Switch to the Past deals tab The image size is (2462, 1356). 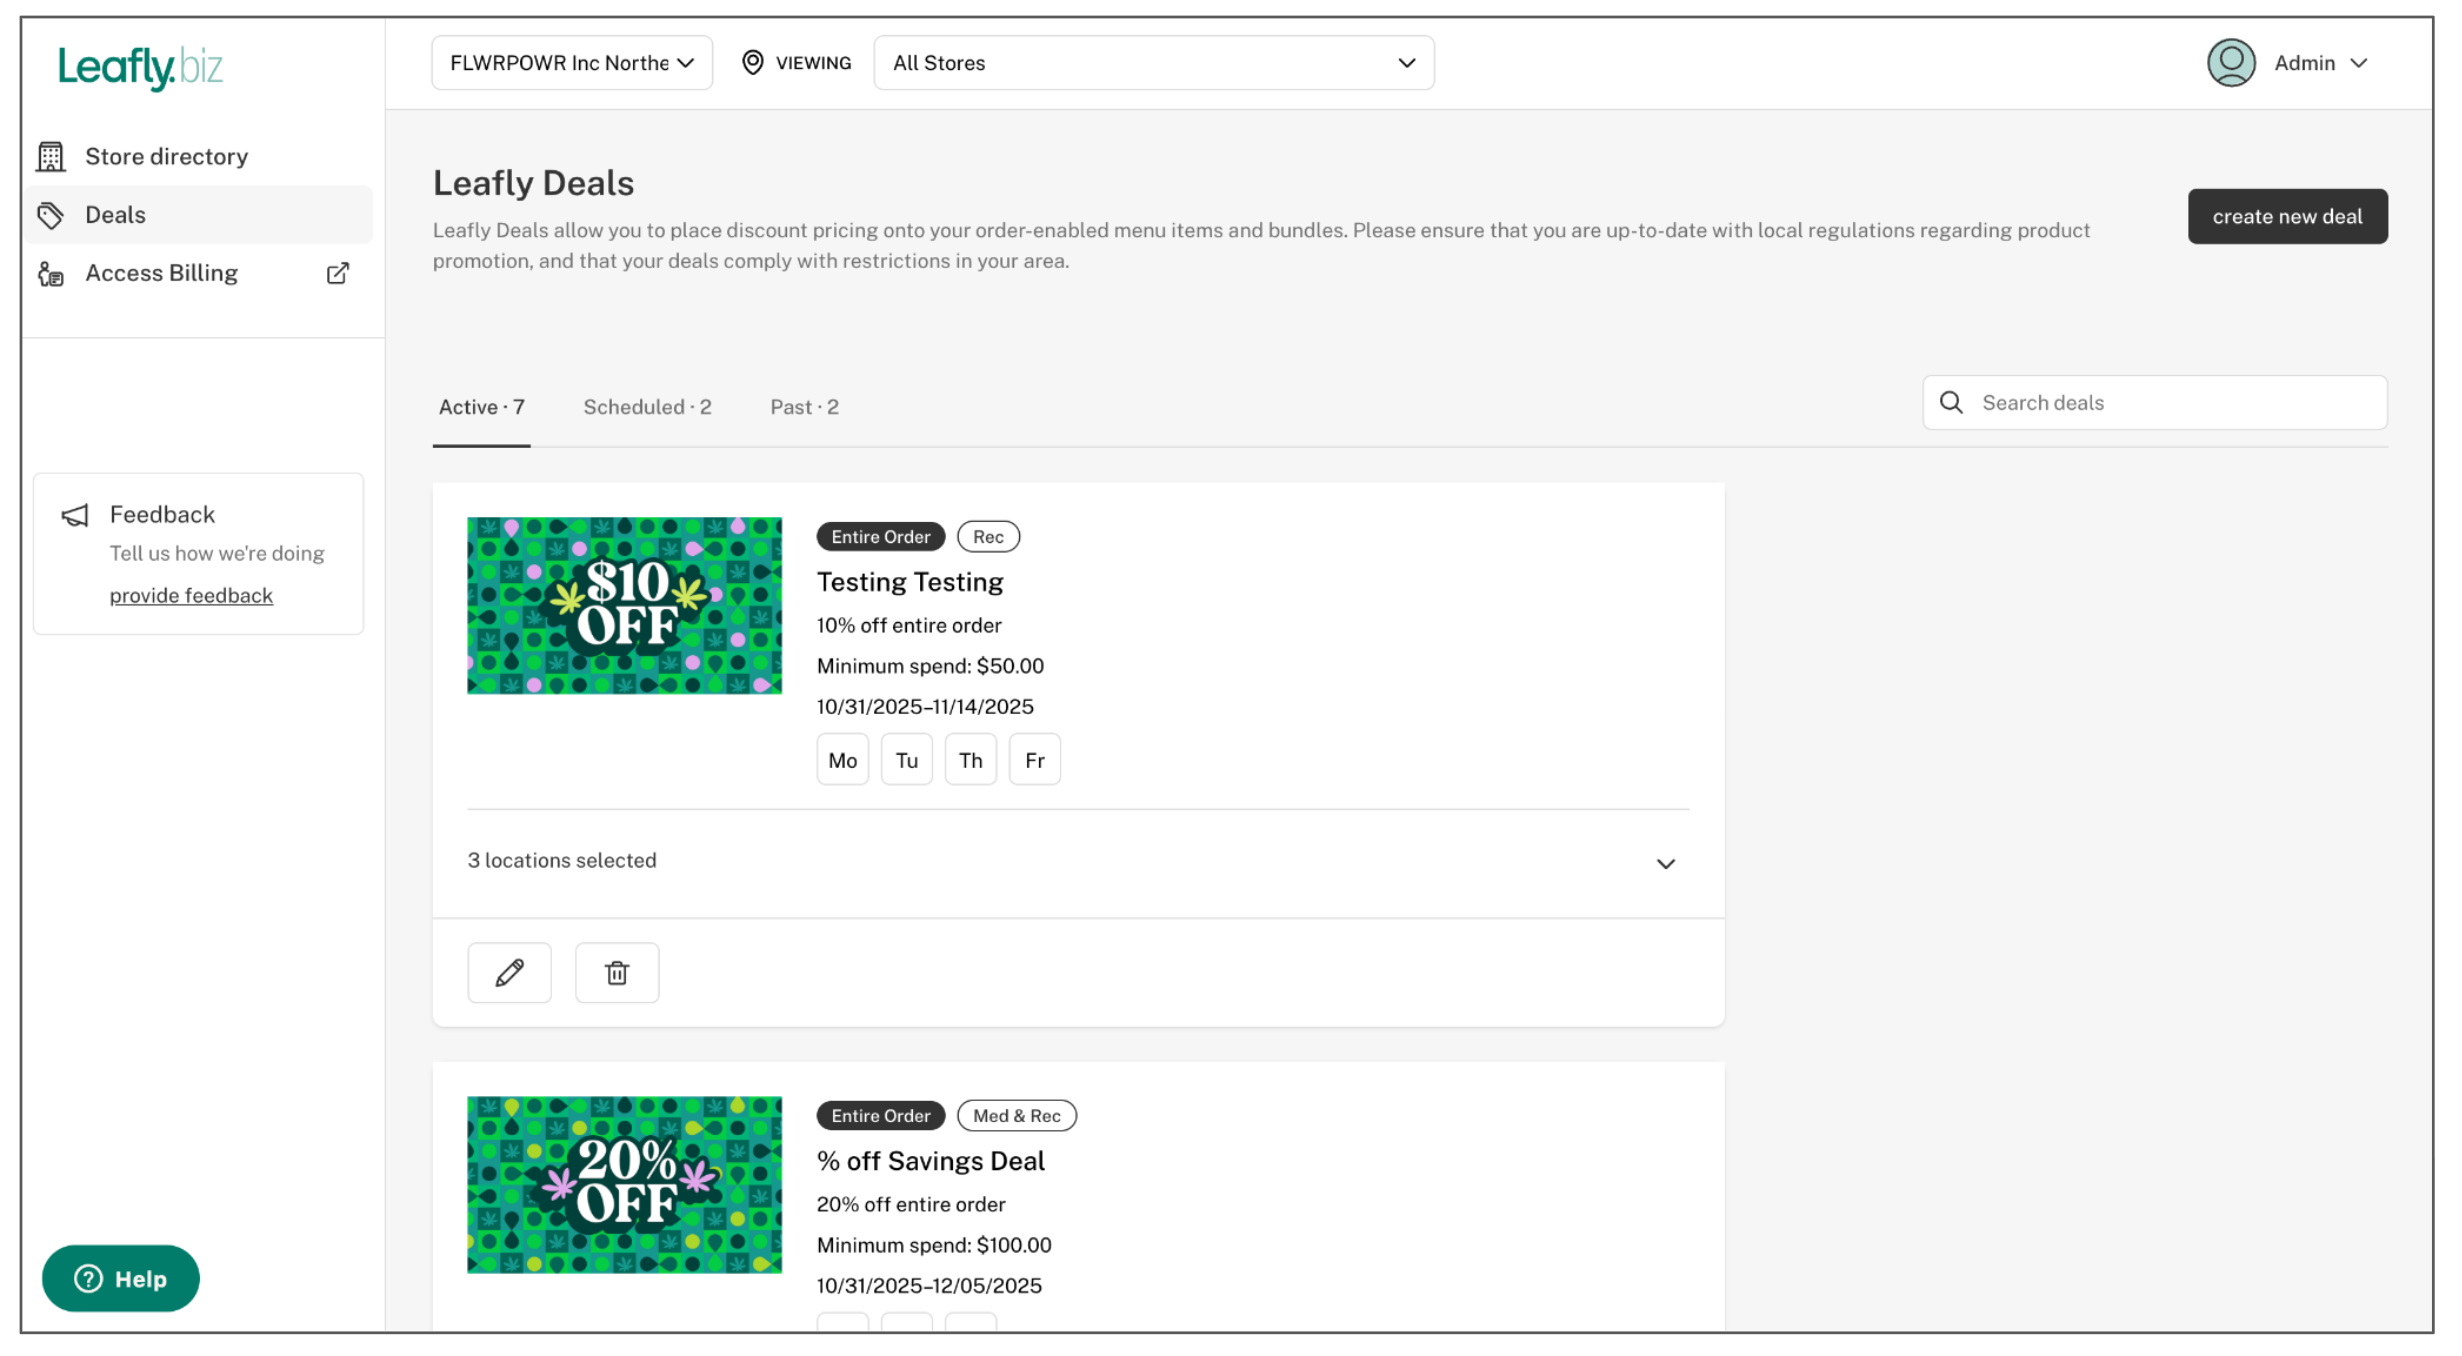[804, 407]
